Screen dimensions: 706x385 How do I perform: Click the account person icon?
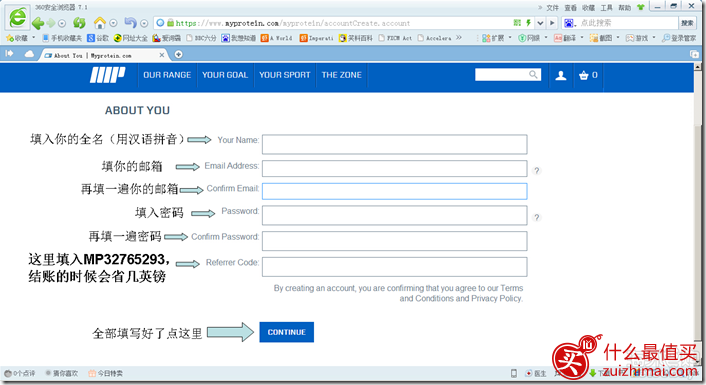[561, 75]
